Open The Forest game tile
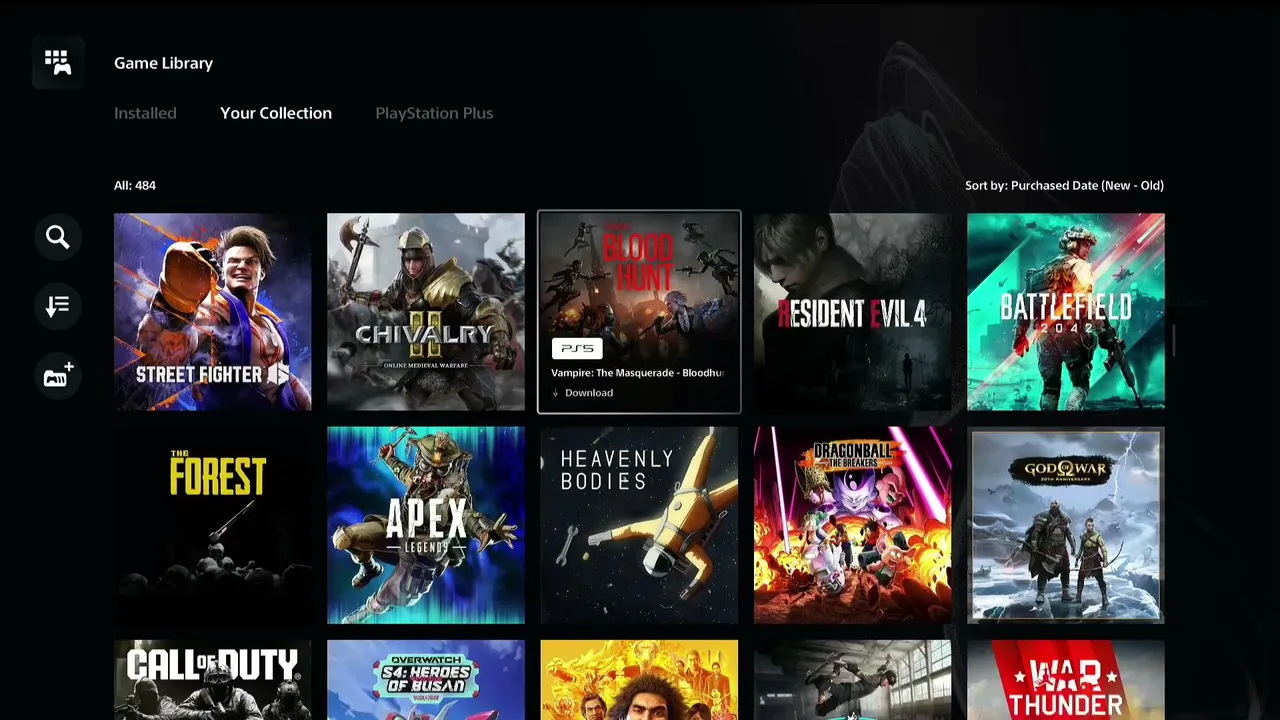The width and height of the screenshot is (1280, 720). (x=213, y=525)
